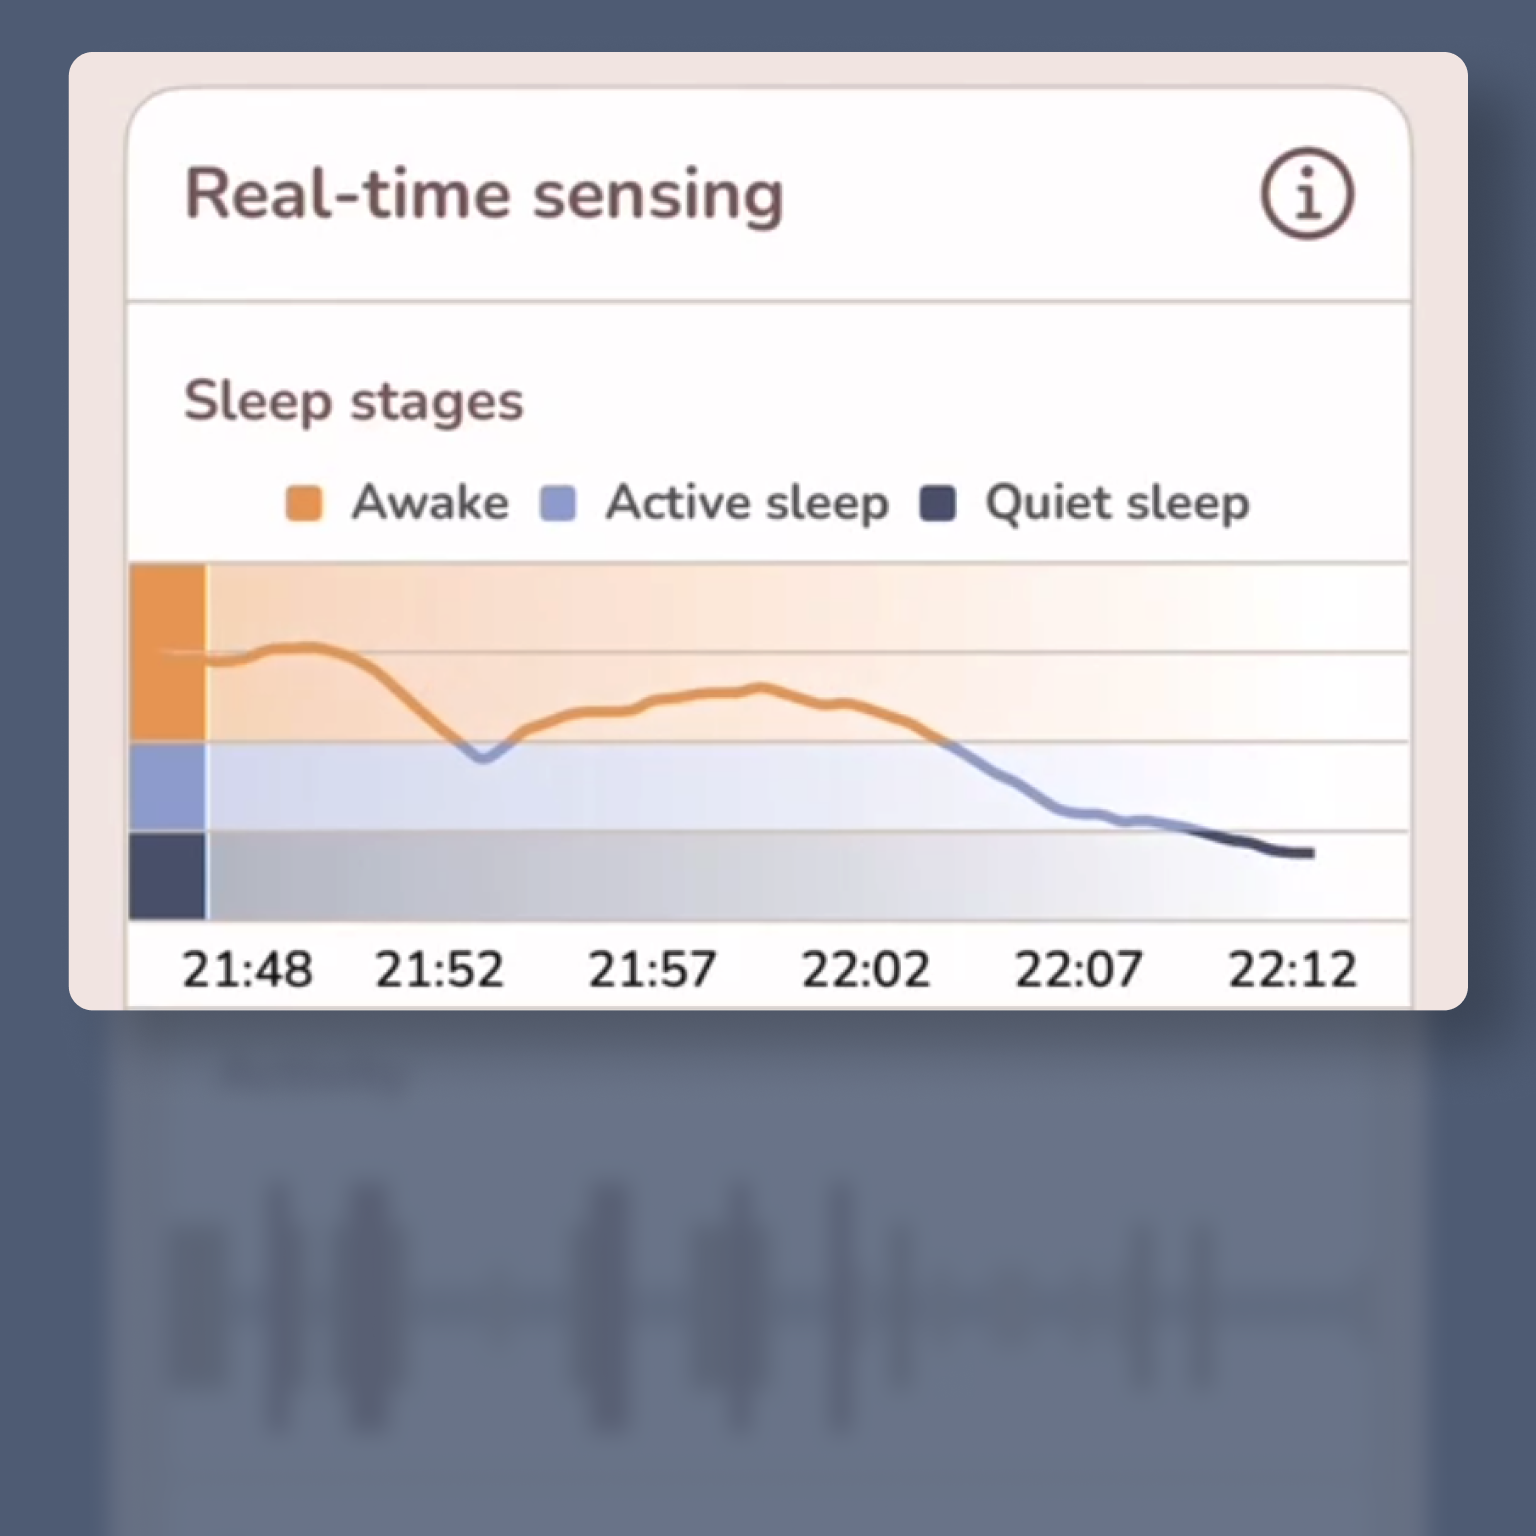Click the orange Awake band on chart axis
Image resolution: width=1536 pixels, height=1536 pixels.
[x=168, y=653]
